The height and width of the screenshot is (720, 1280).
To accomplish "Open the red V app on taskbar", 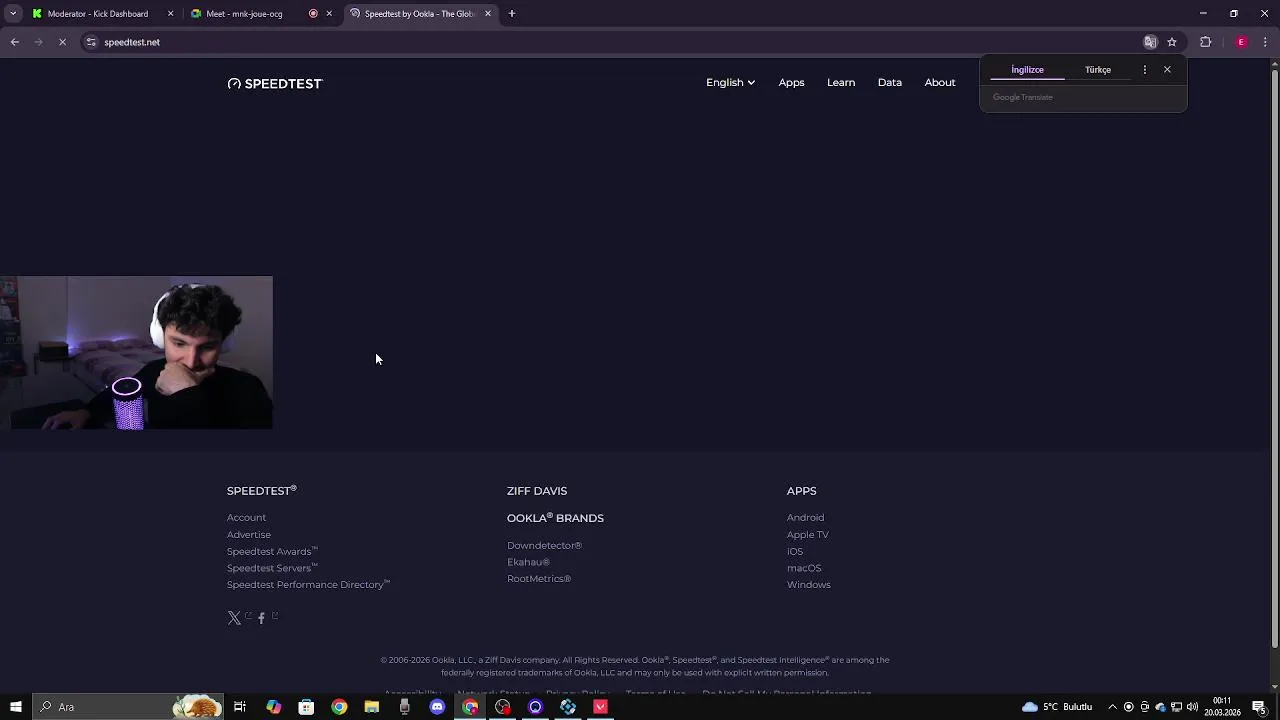I will [600, 707].
